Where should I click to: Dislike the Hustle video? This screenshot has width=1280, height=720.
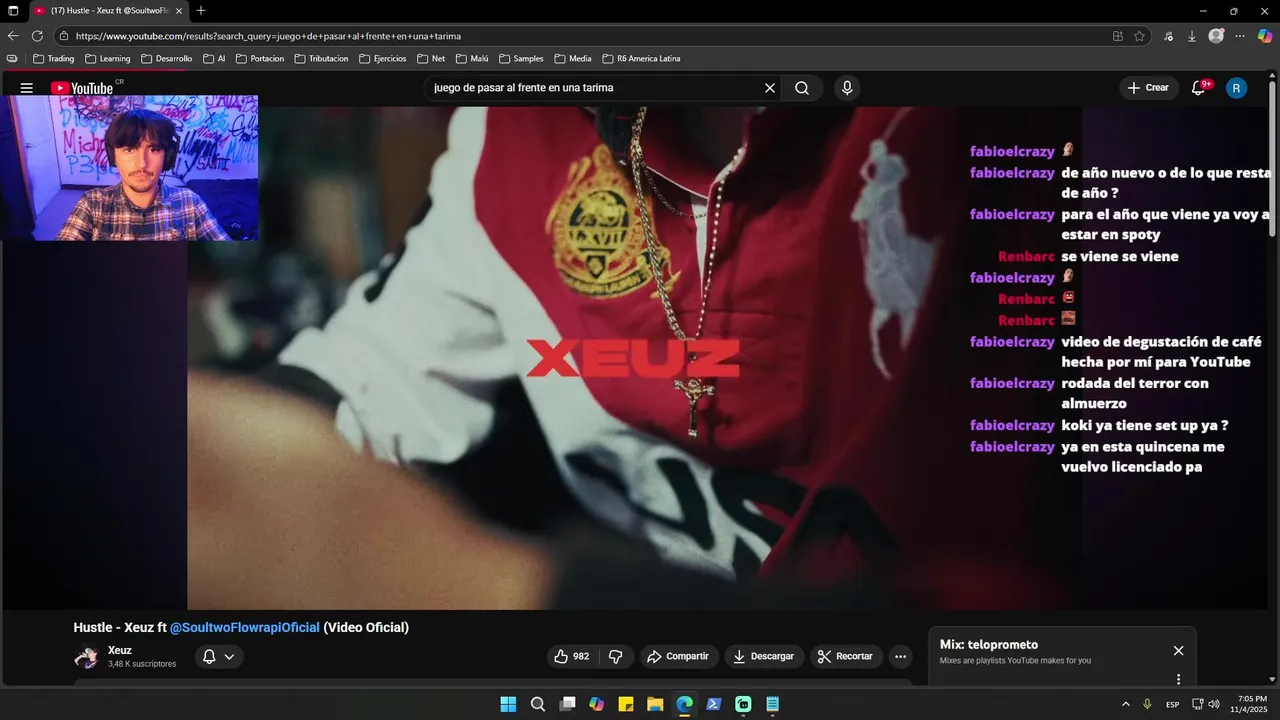pyautogui.click(x=615, y=656)
